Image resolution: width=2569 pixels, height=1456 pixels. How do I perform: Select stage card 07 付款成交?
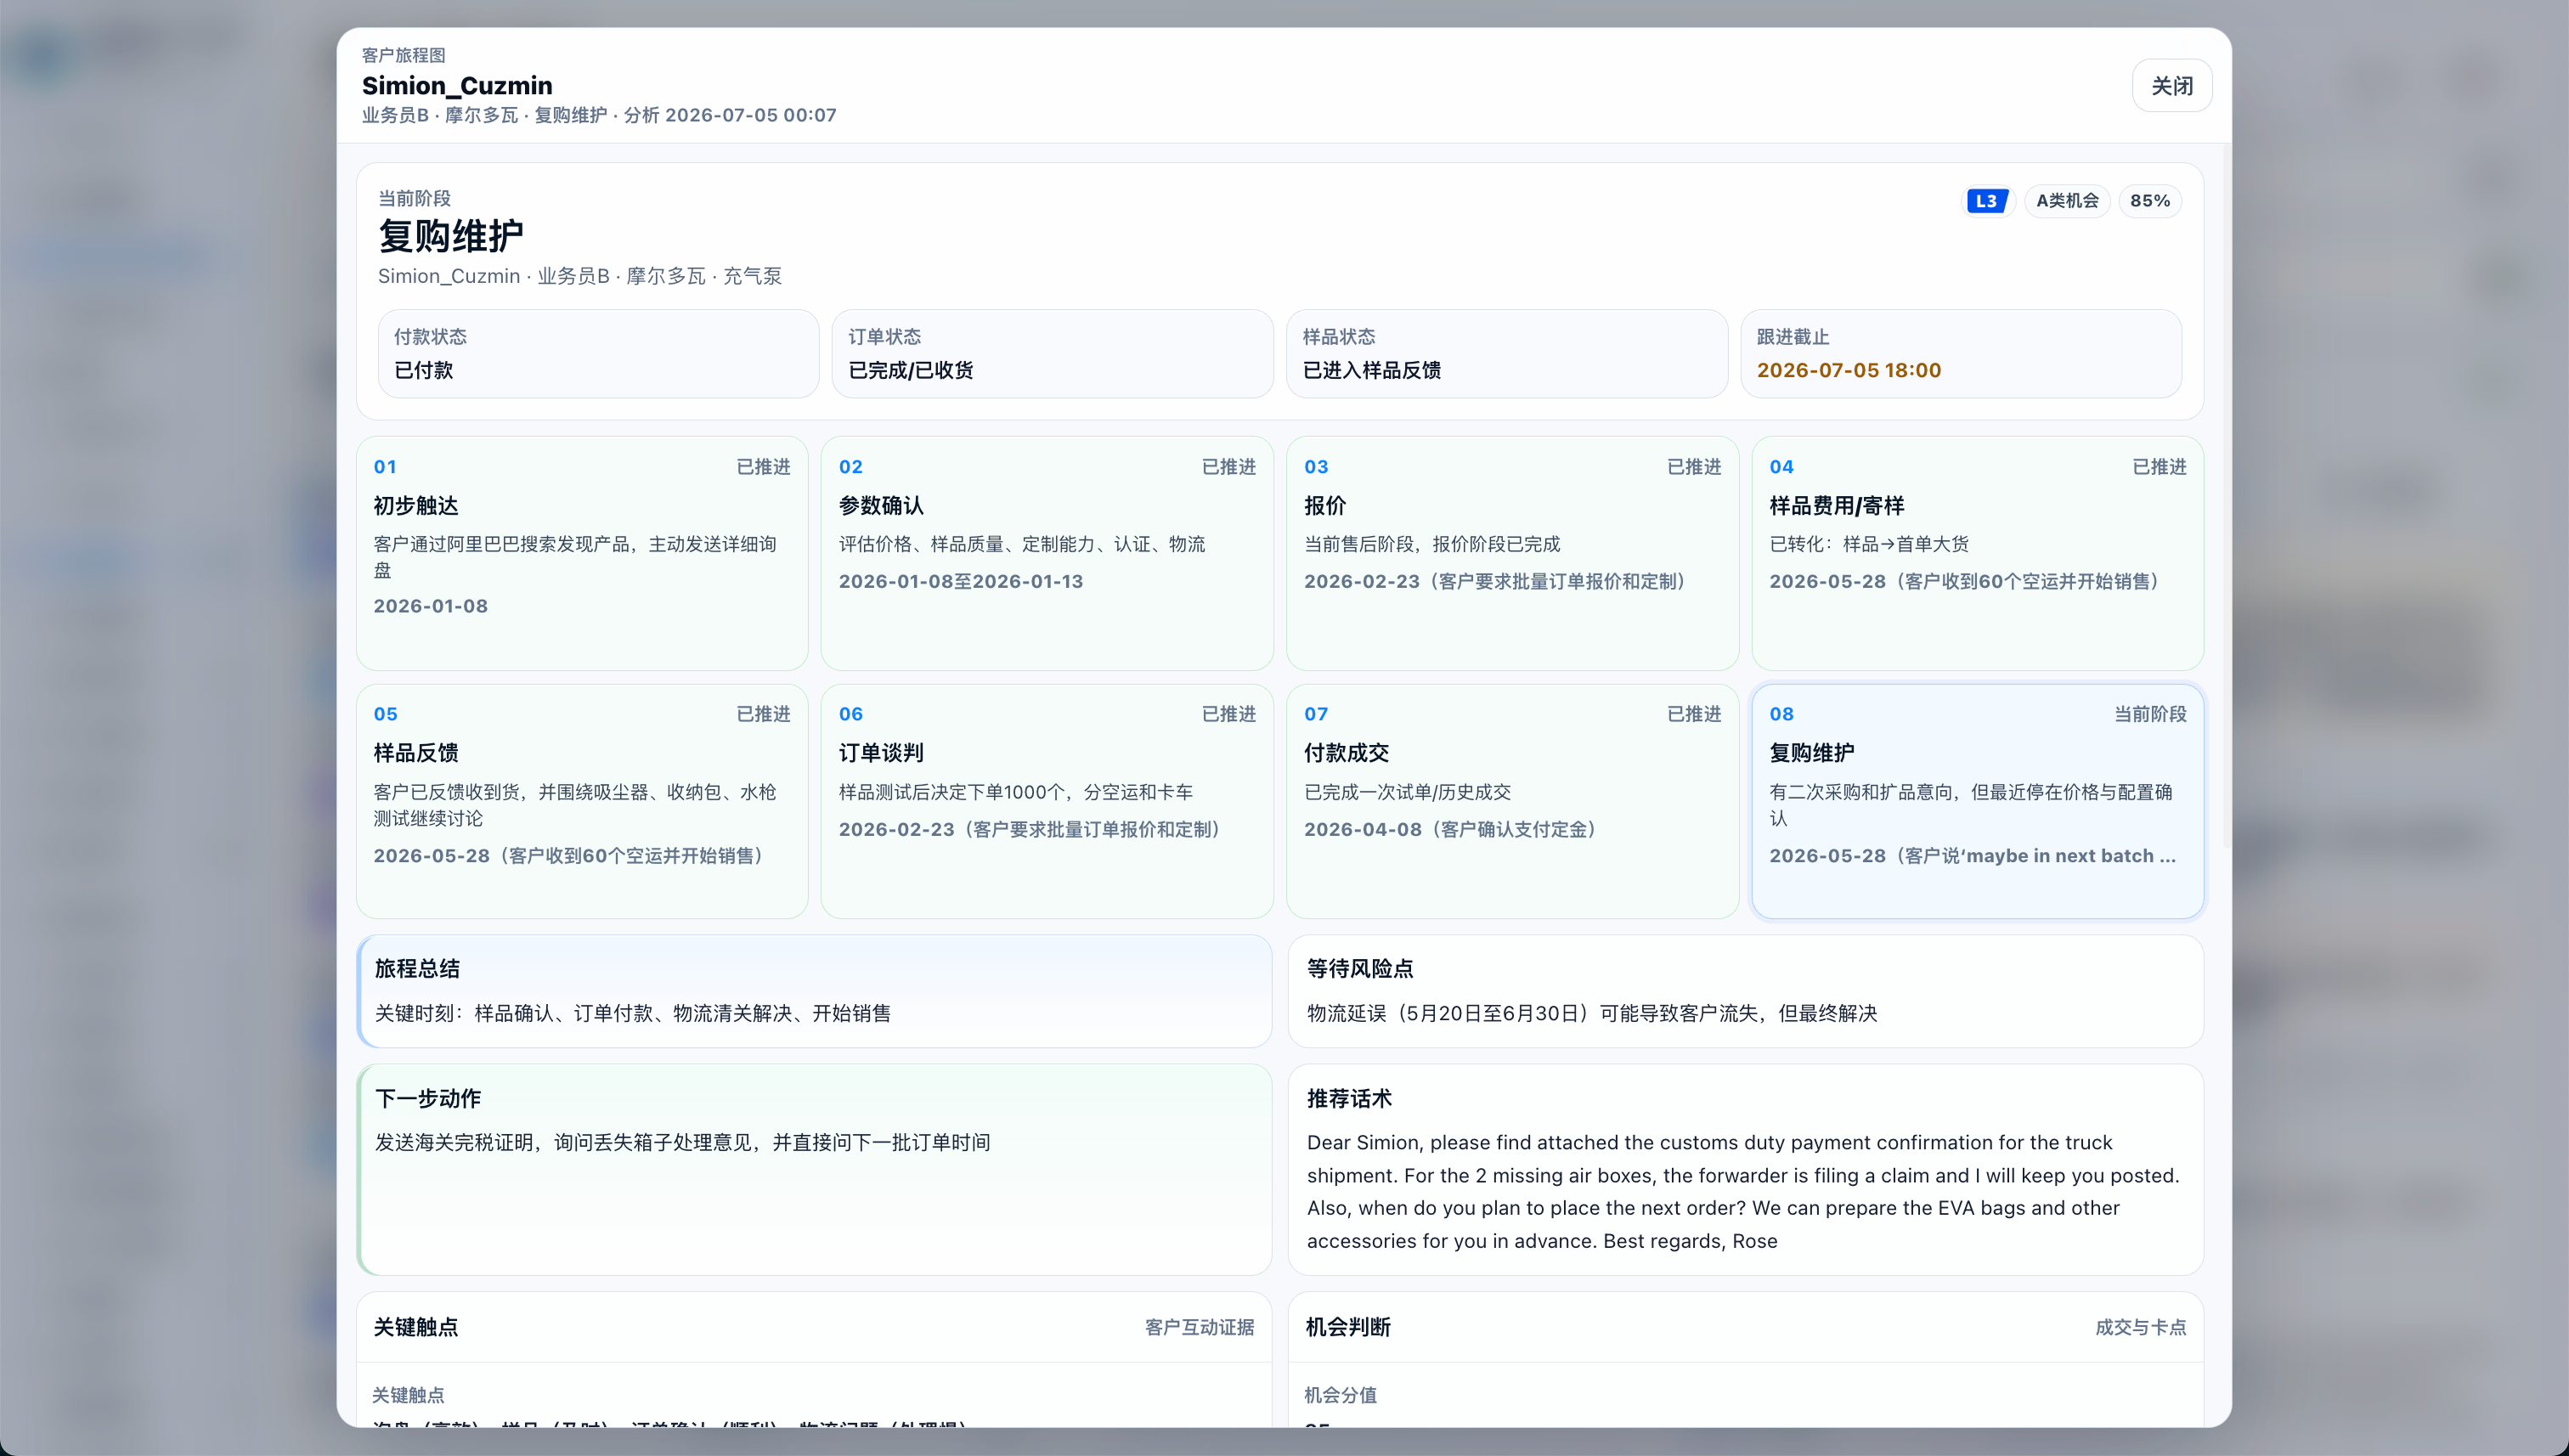pos(1512,801)
